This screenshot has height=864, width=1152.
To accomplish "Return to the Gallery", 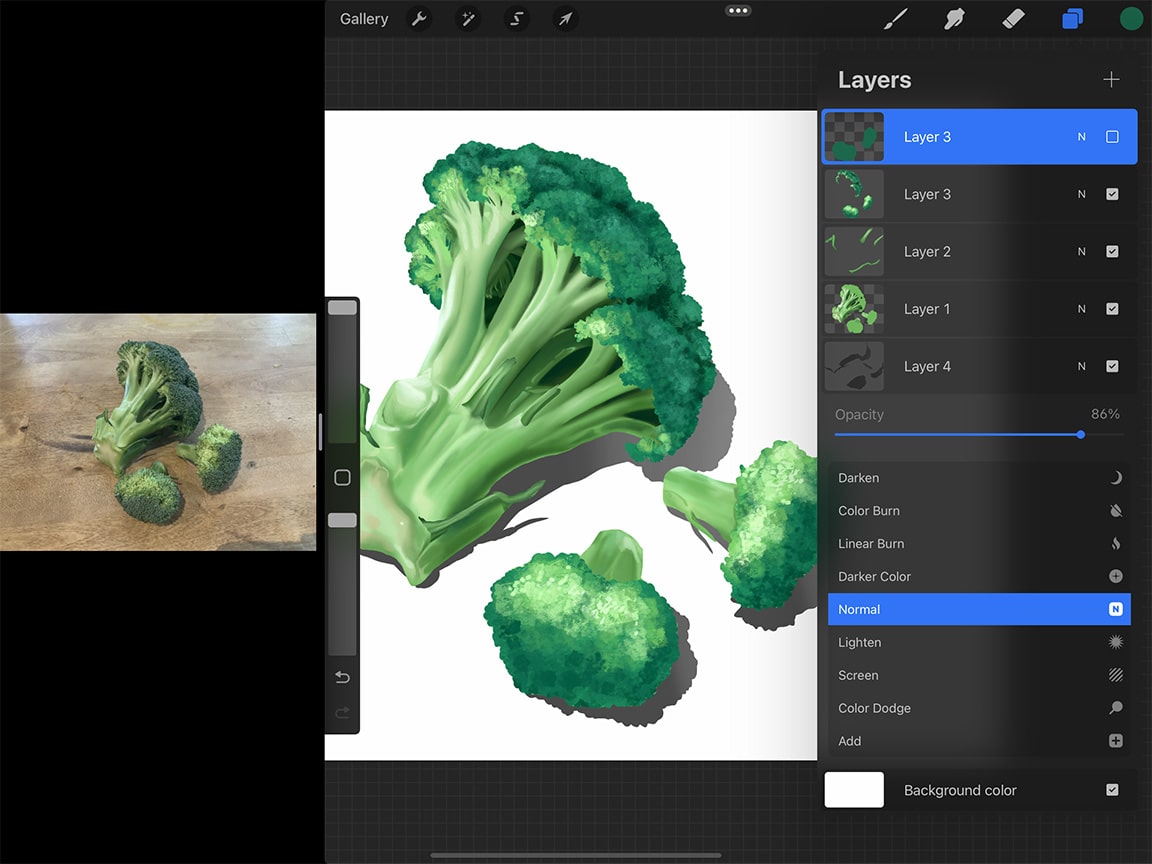I will click(363, 18).
